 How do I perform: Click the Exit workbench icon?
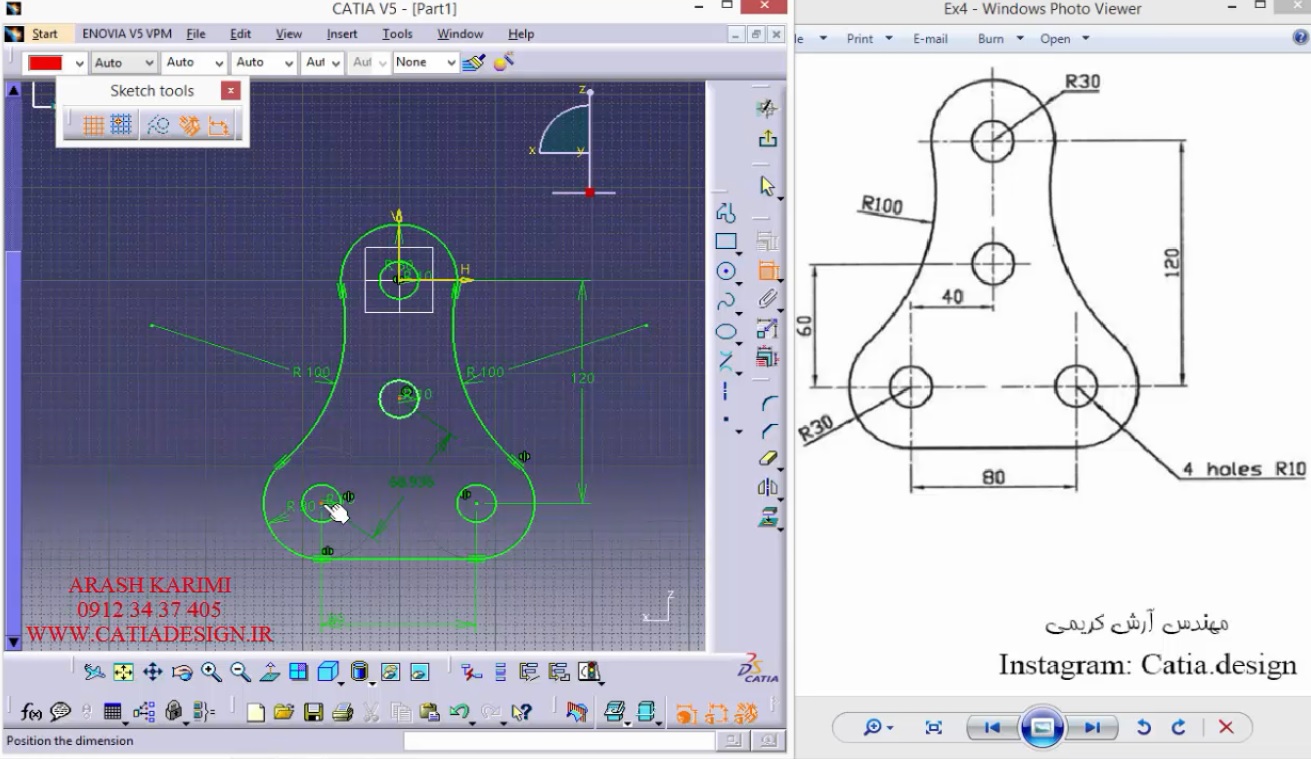(x=768, y=139)
